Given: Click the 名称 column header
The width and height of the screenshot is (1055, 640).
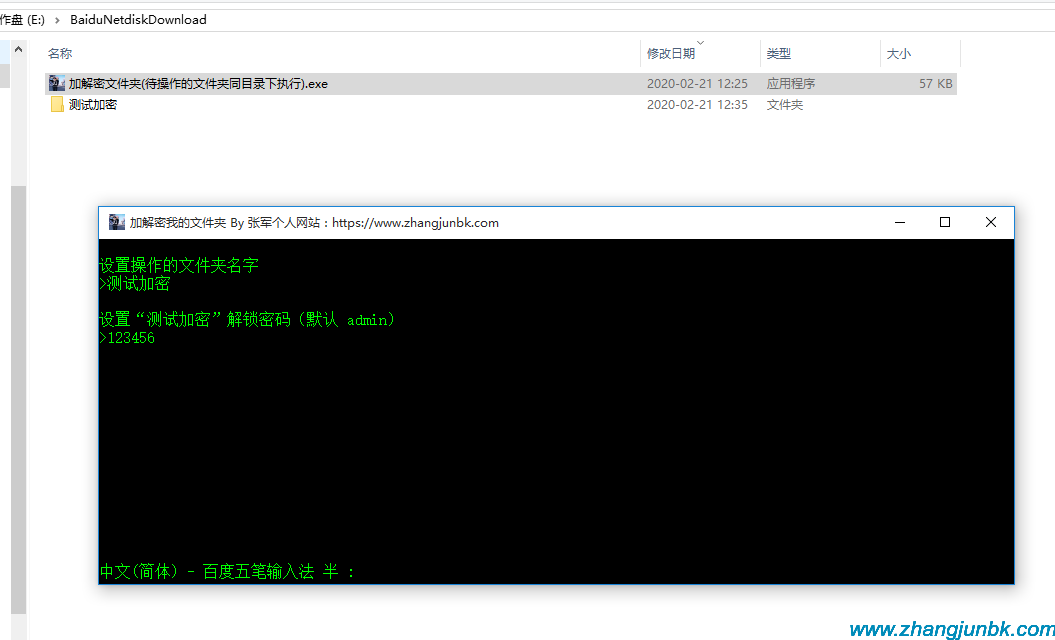Looking at the screenshot, I should pos(61,54).
